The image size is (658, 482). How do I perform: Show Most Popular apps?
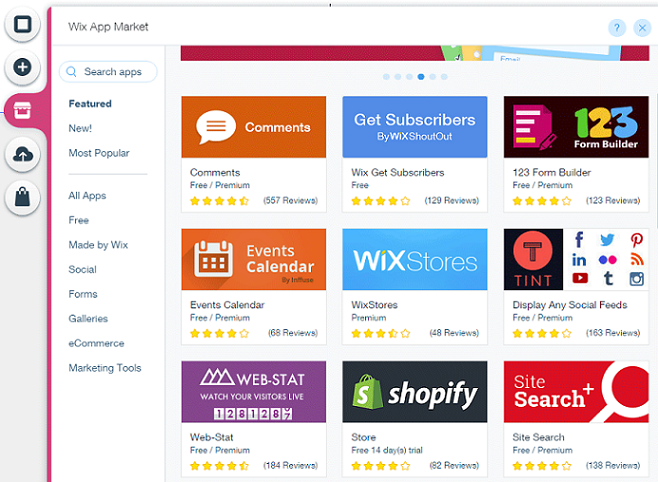click(99, 153)
